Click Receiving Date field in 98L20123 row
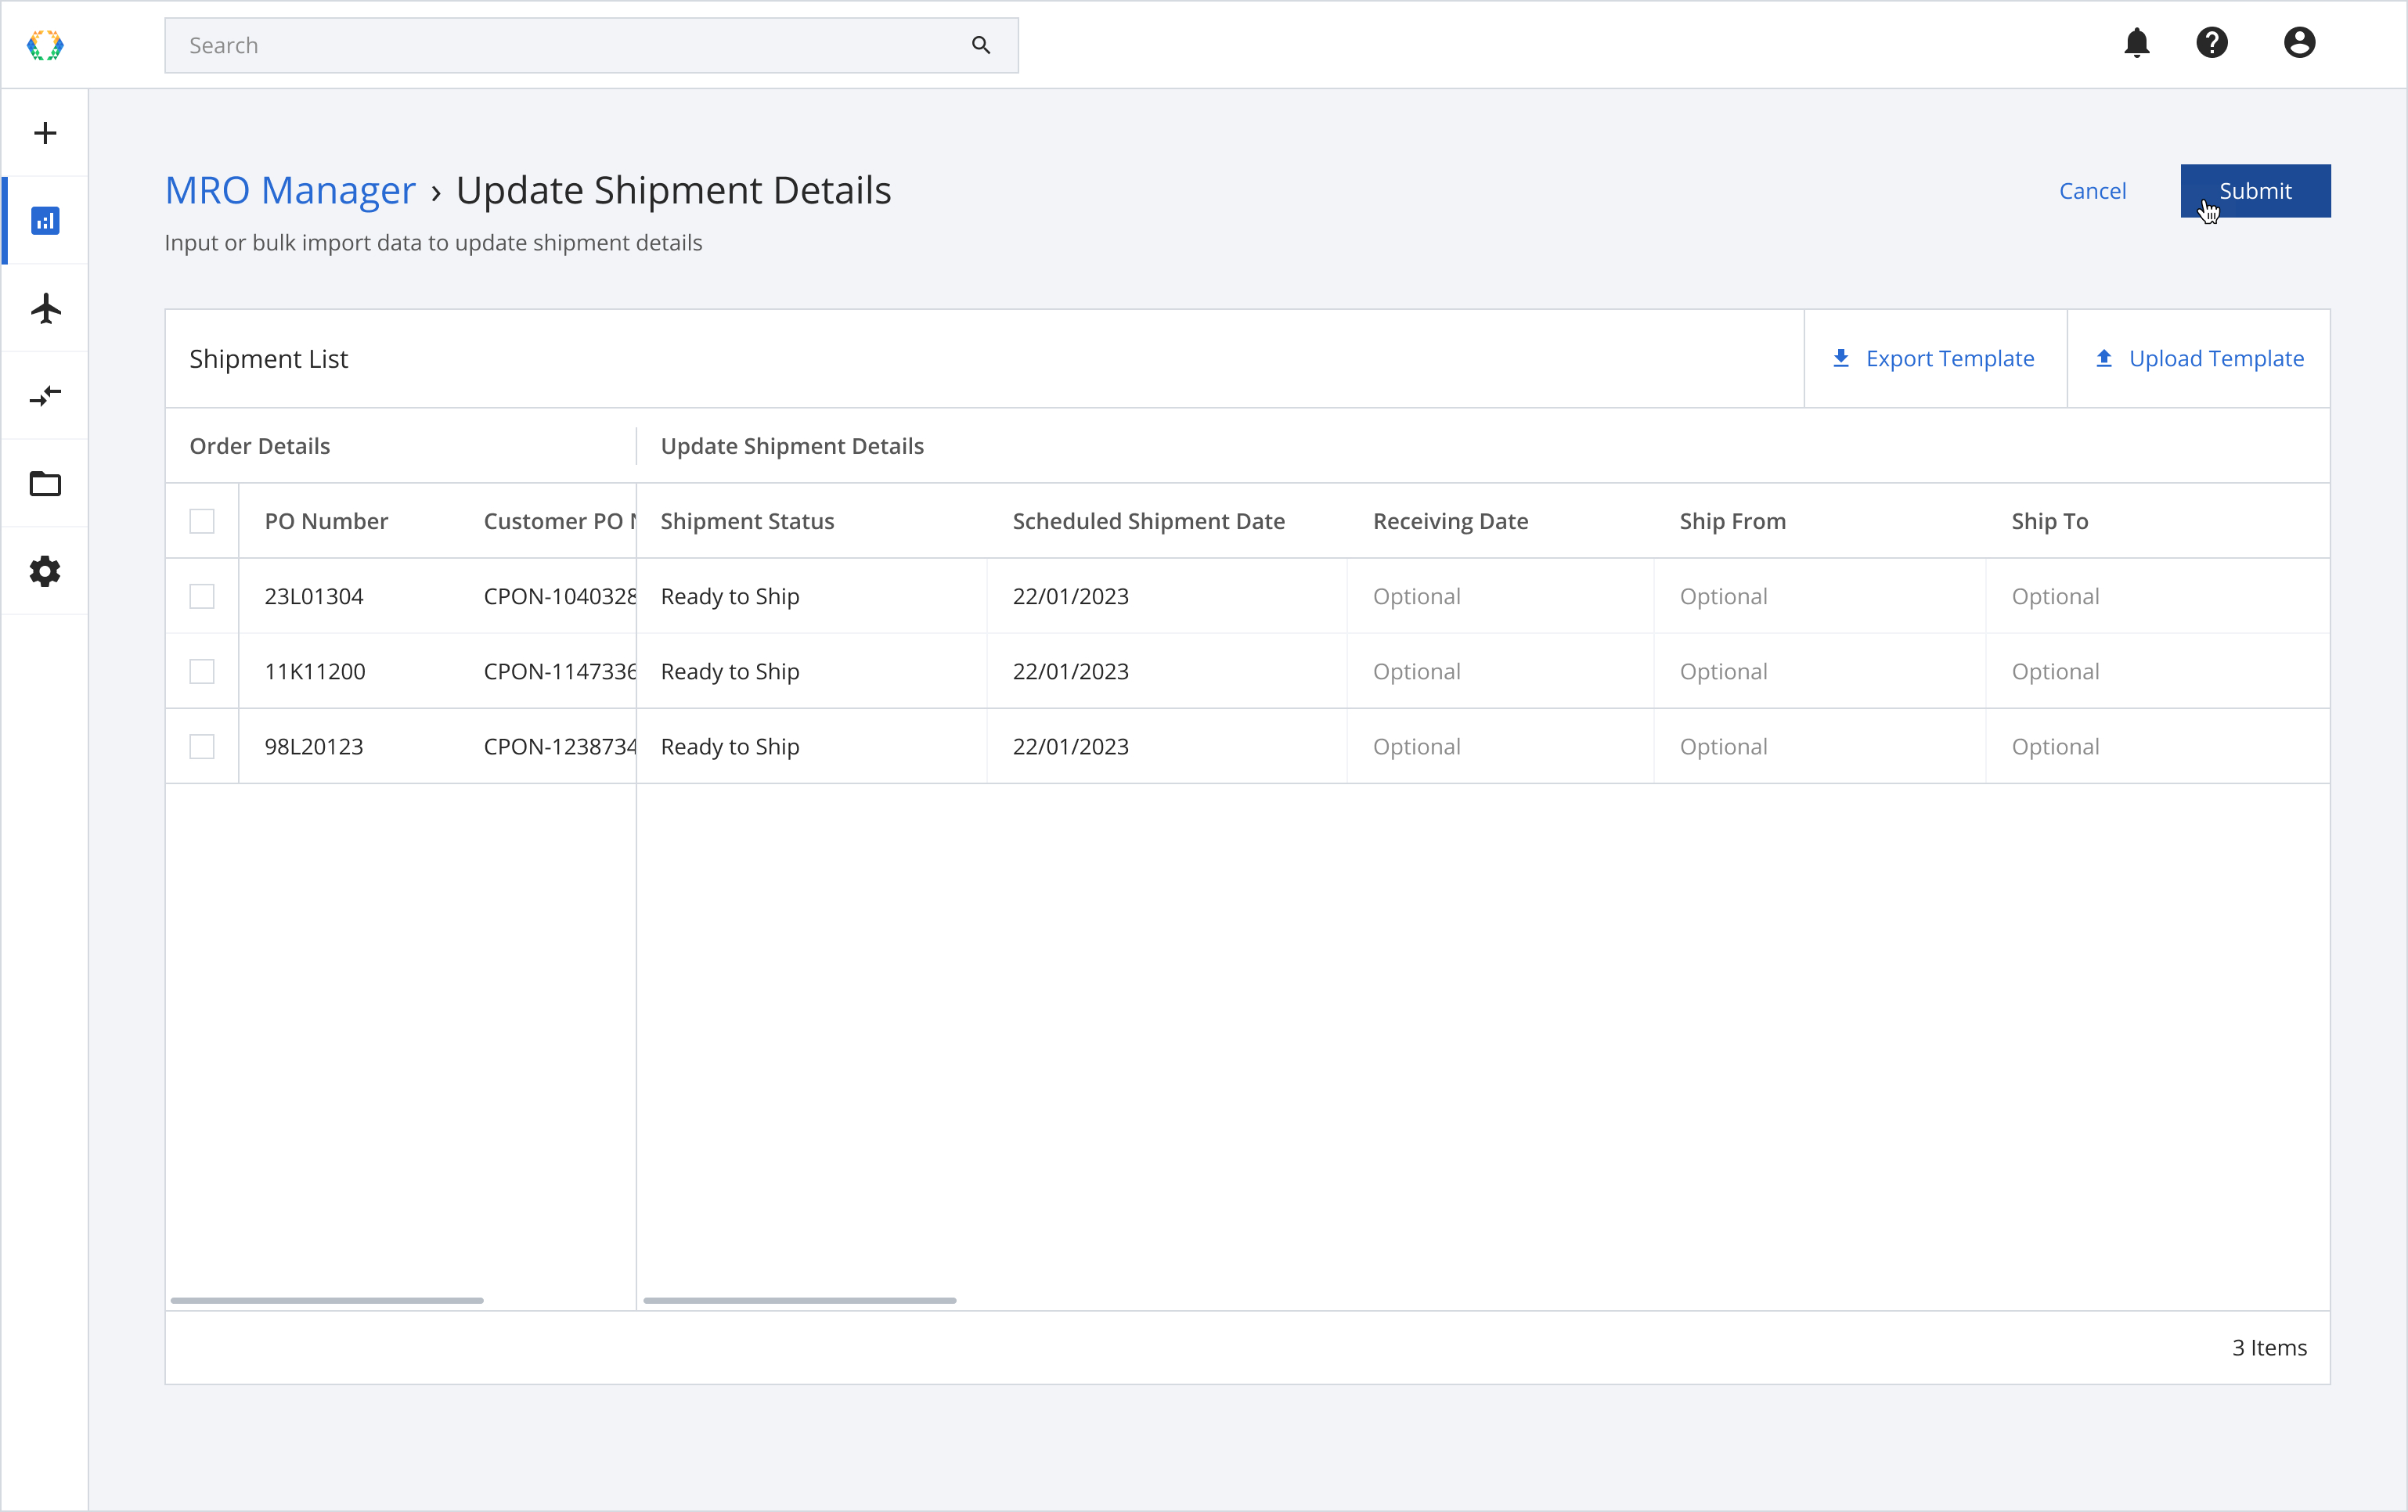Image resolution: width=2408 pixels, height=1512 pixels. point(1500,746)
